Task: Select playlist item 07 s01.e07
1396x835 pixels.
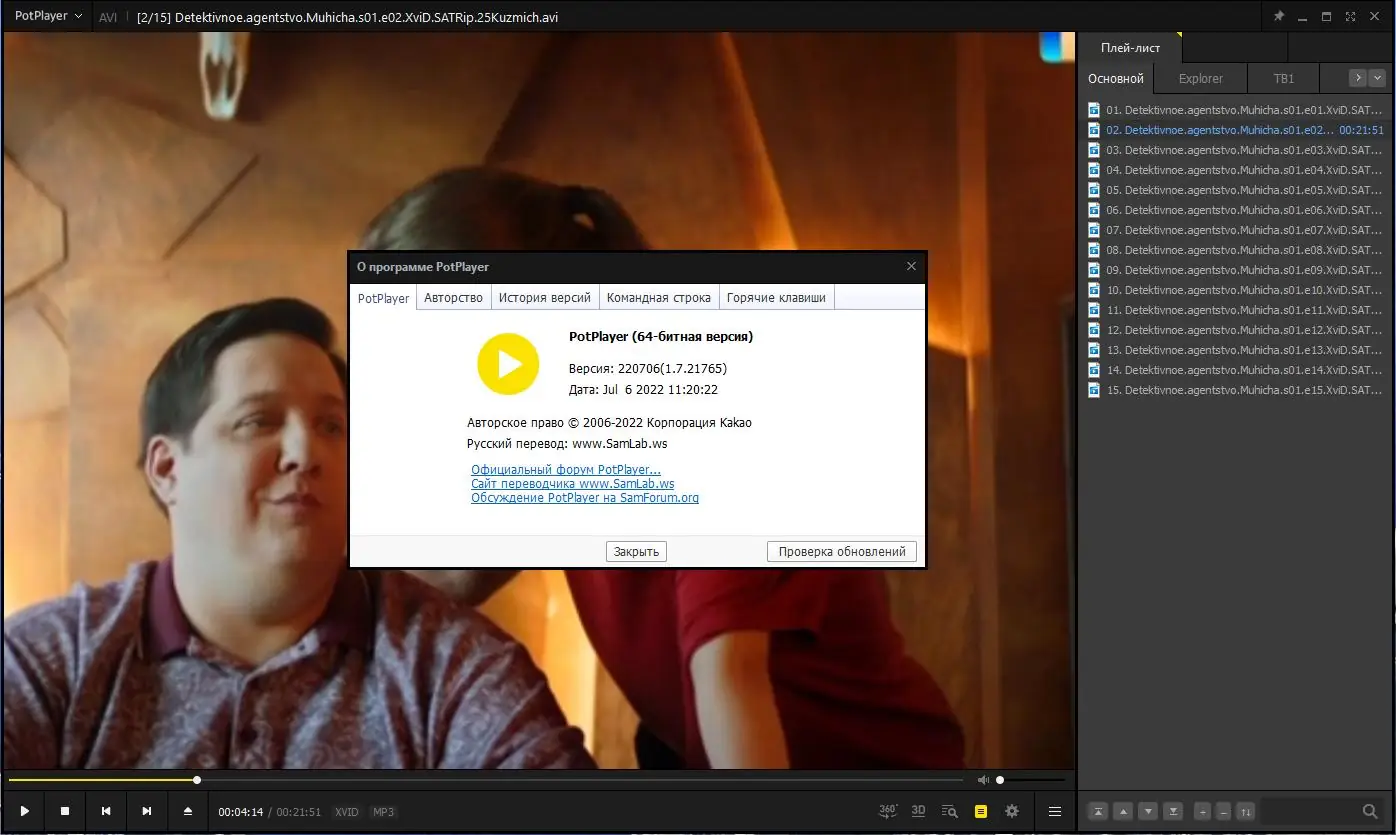Action: (1236, 230)
